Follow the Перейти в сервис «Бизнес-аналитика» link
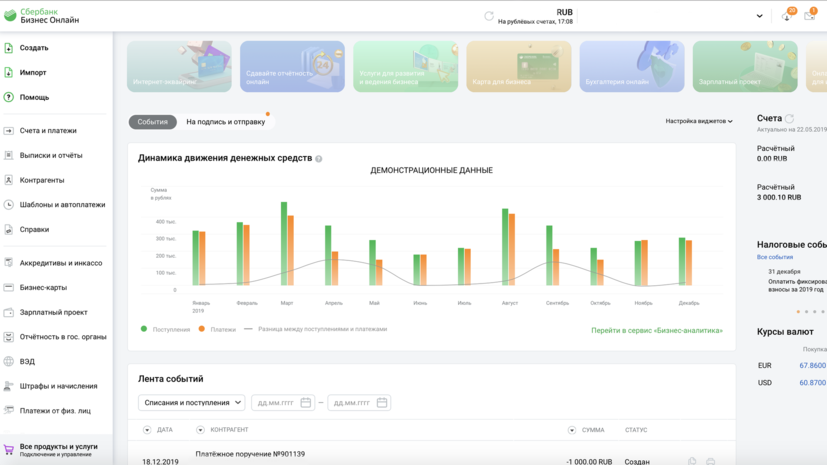 coord(656,330)
